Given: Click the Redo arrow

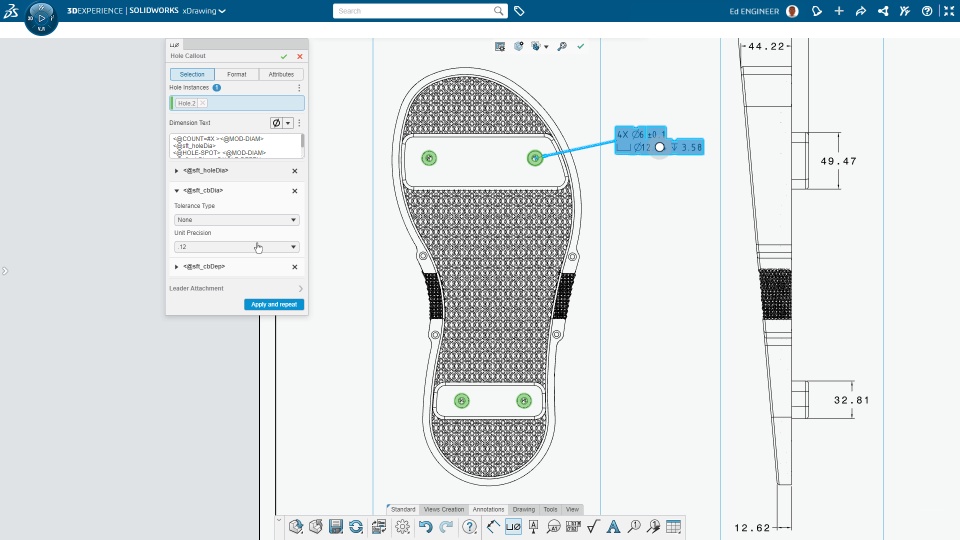Looking at the screenshot, I should pyautogui.click(x=446, y=527).
